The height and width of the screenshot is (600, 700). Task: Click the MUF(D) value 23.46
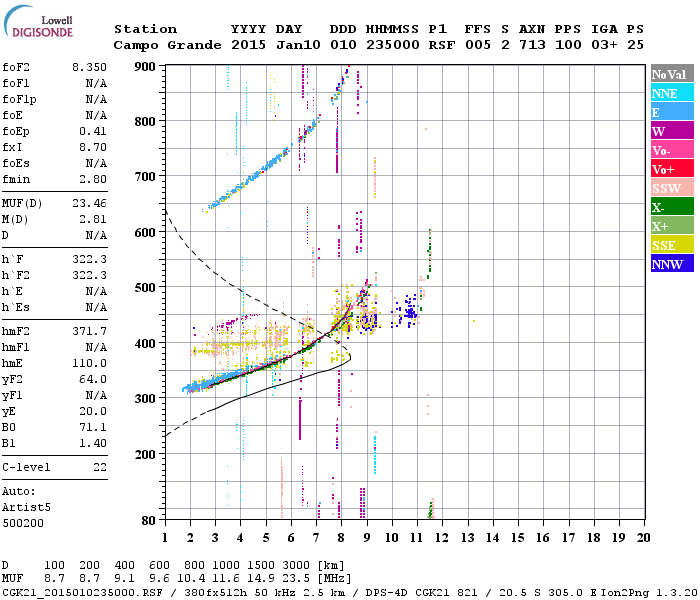(x=89, y=204)
